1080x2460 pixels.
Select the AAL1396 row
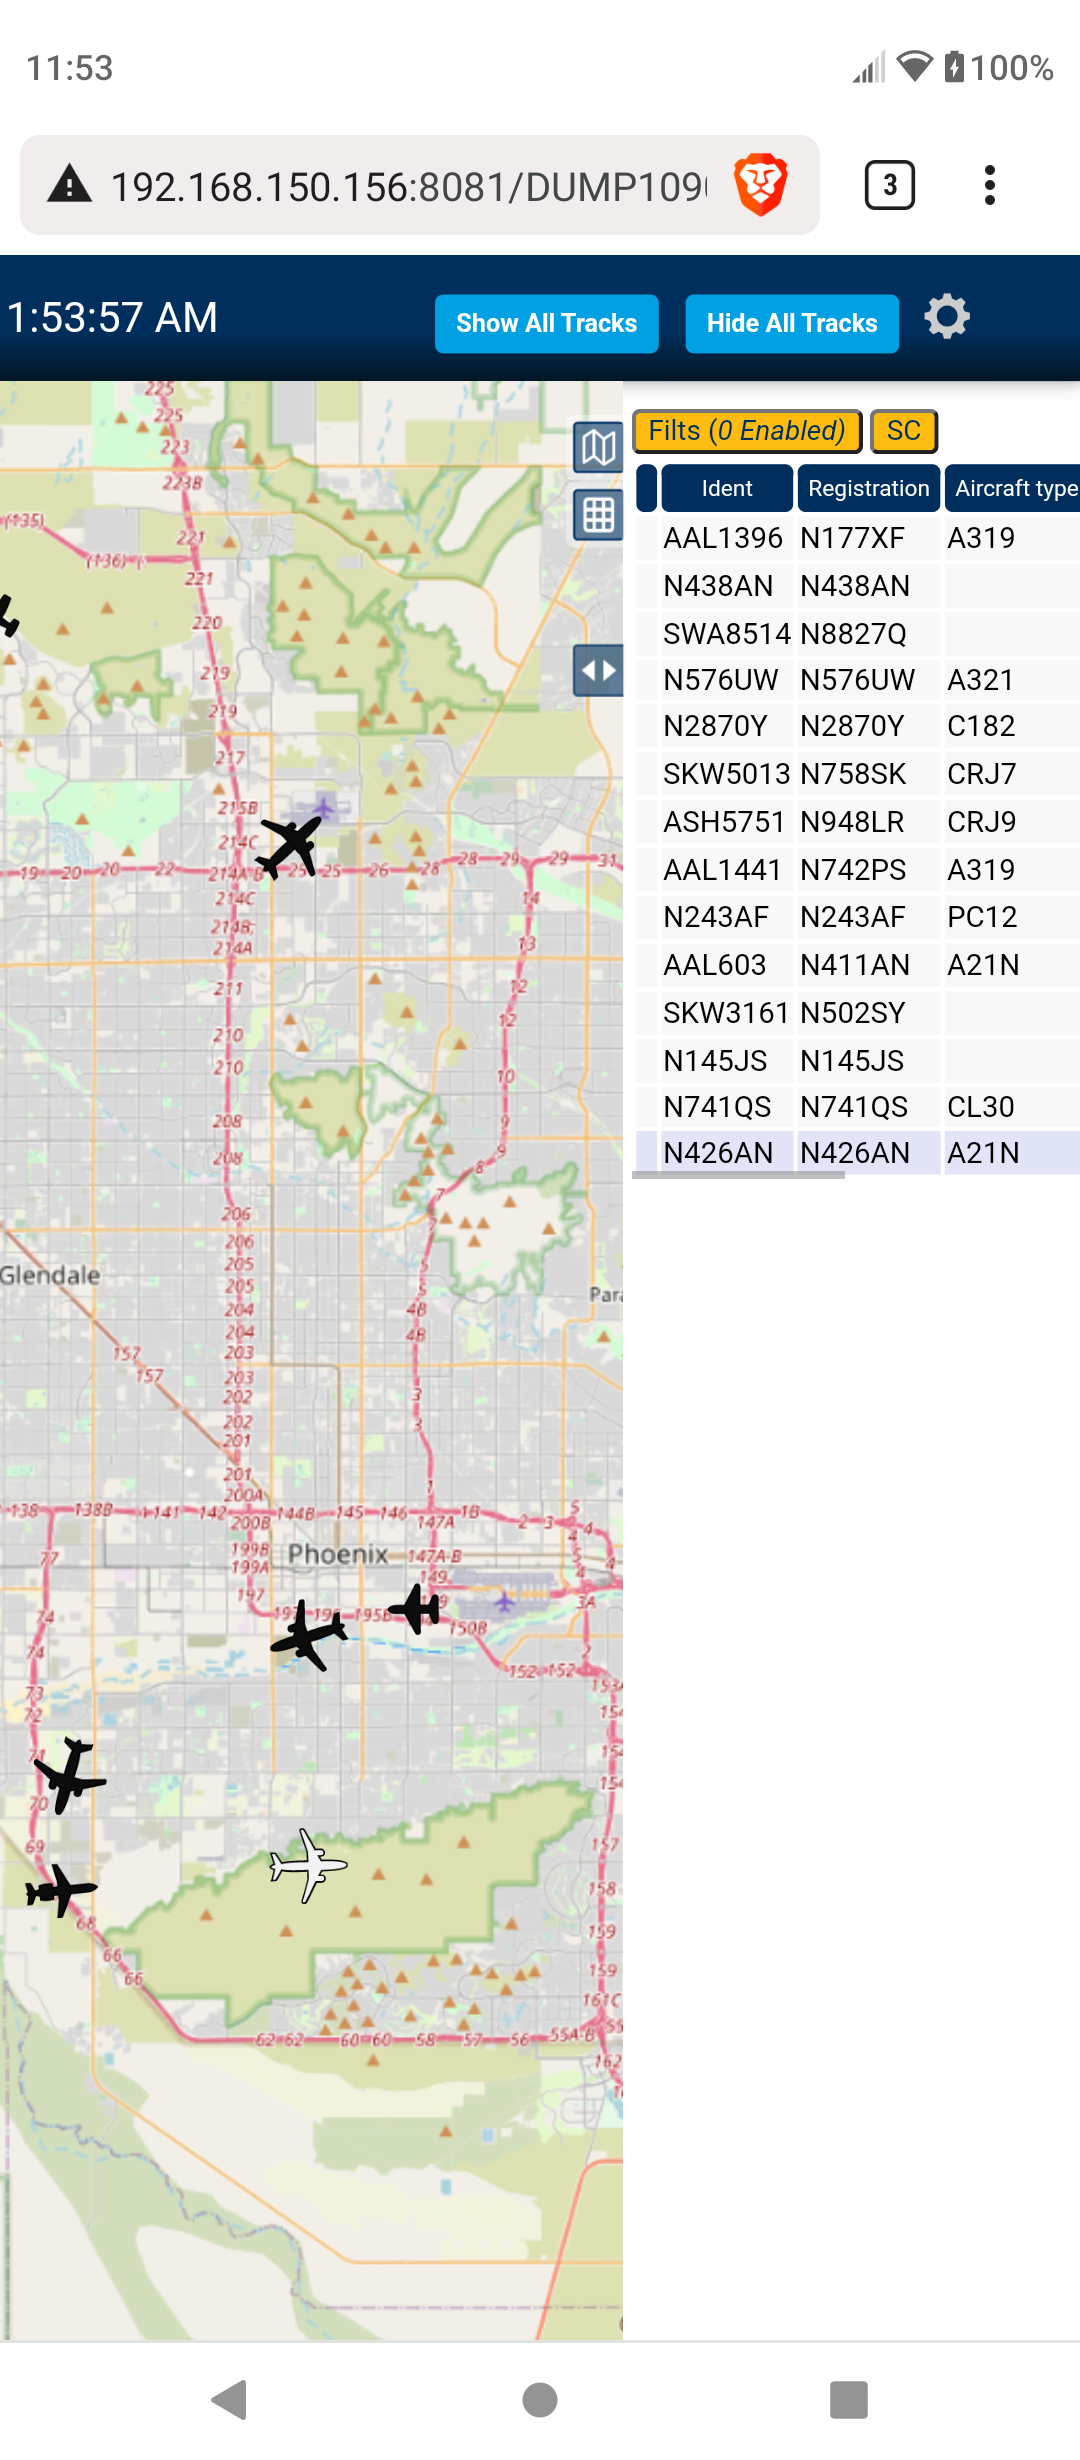click(858, 538)
